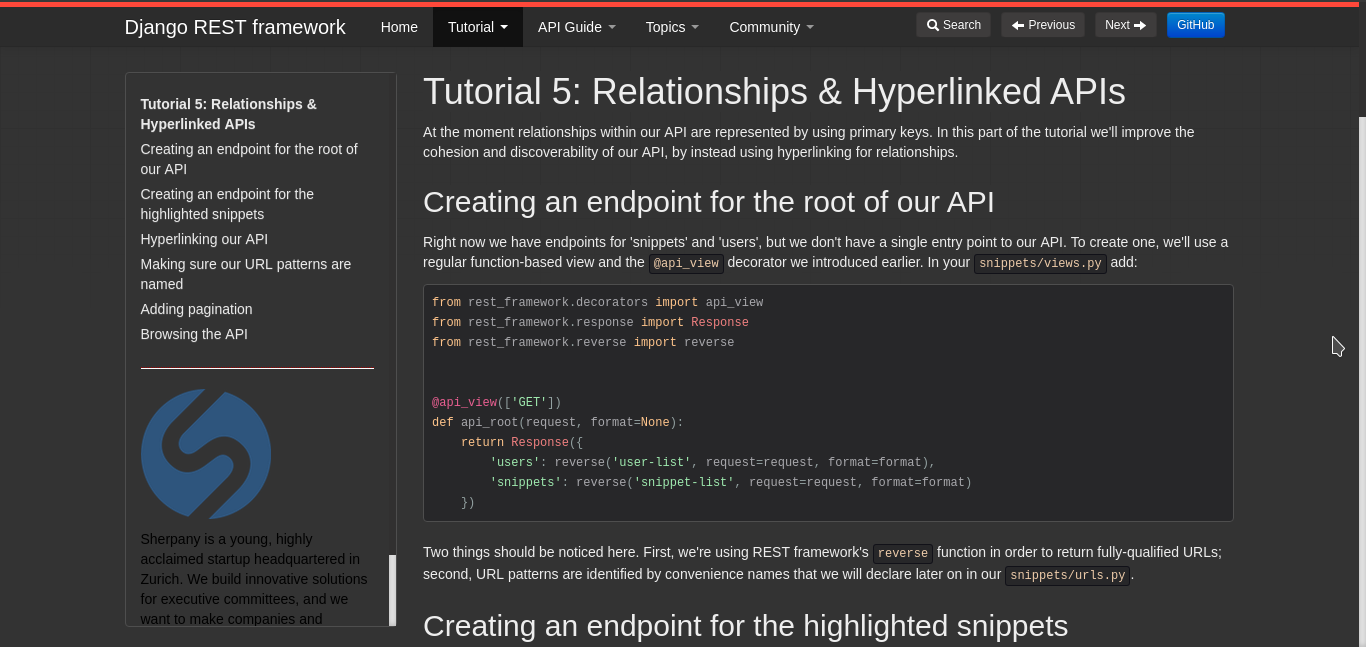Screen dimensions: 1366x647
Task: Go to the Previous tutorial page
Action: click(x=1043, y=25)
